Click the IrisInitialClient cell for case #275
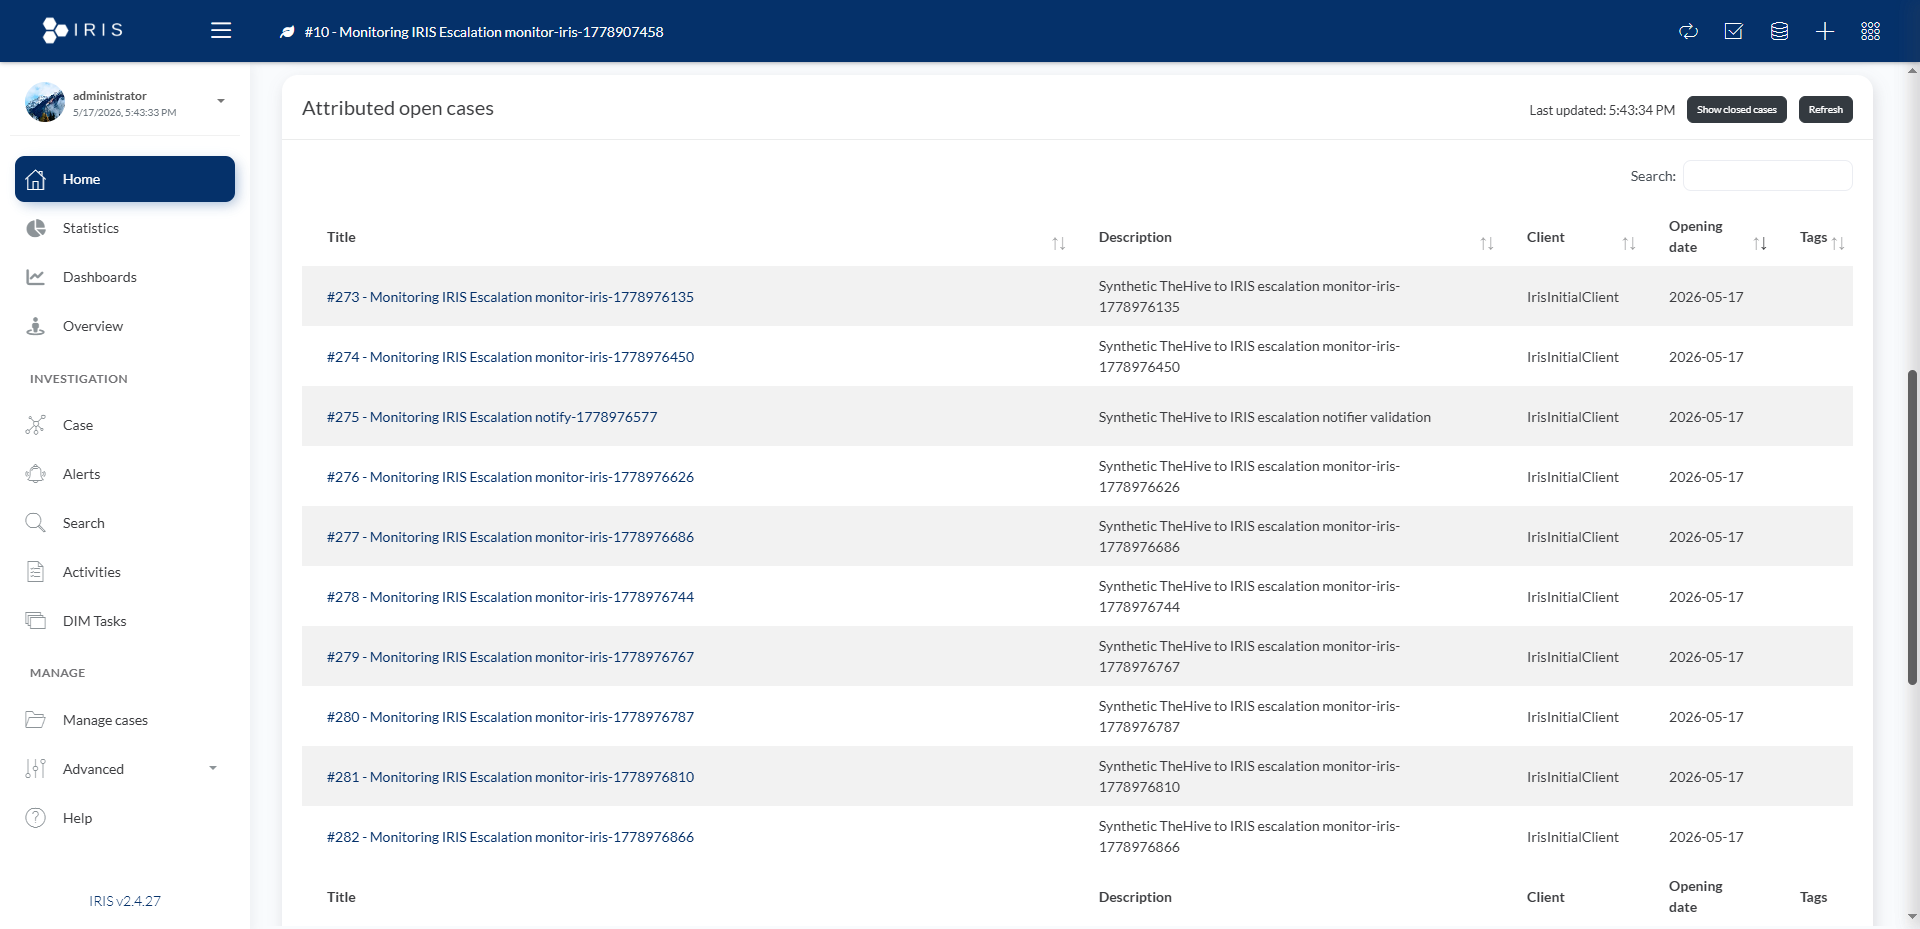Viewport: 1920px width, 929px height. click(x=1572, y=417)
